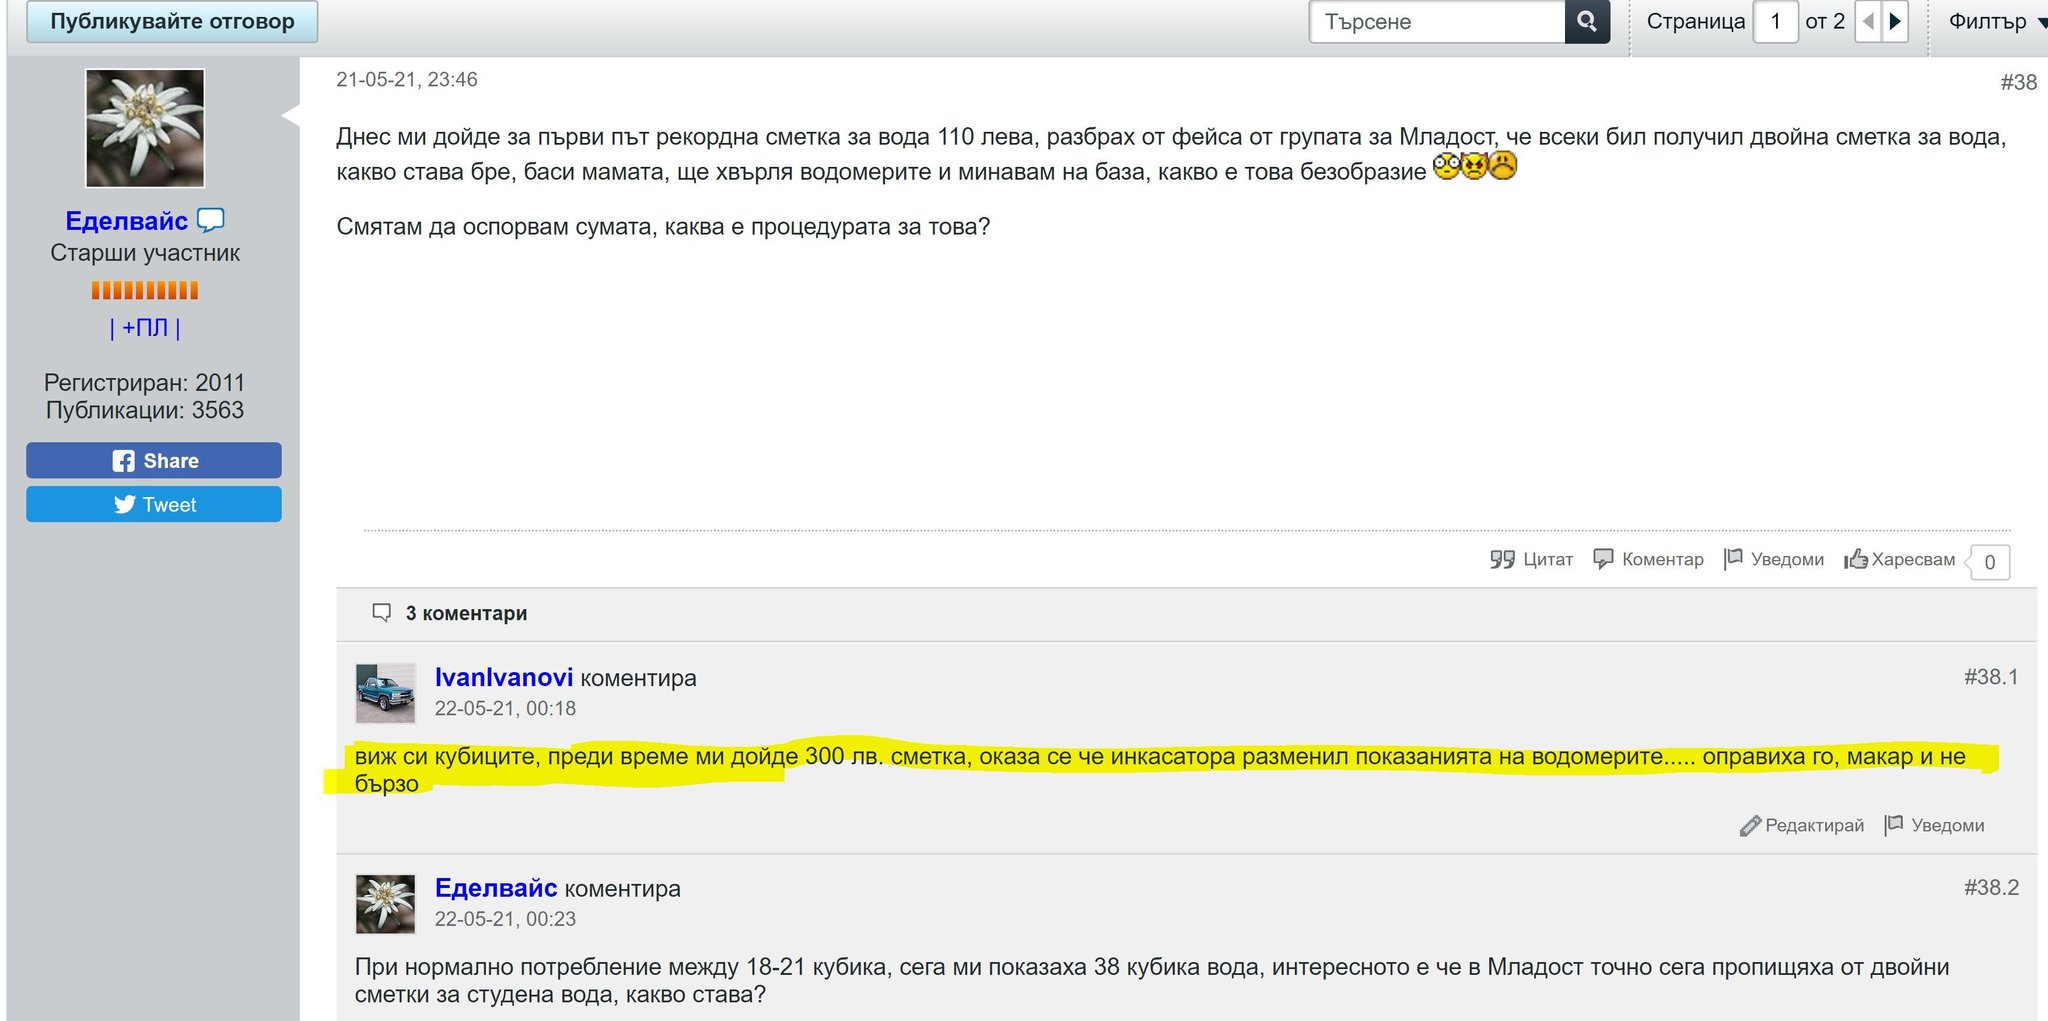This screenshot has height=1021, width=2048.
Task: Open the IvanIvanovi username link
Action: [x=504, y=677]
